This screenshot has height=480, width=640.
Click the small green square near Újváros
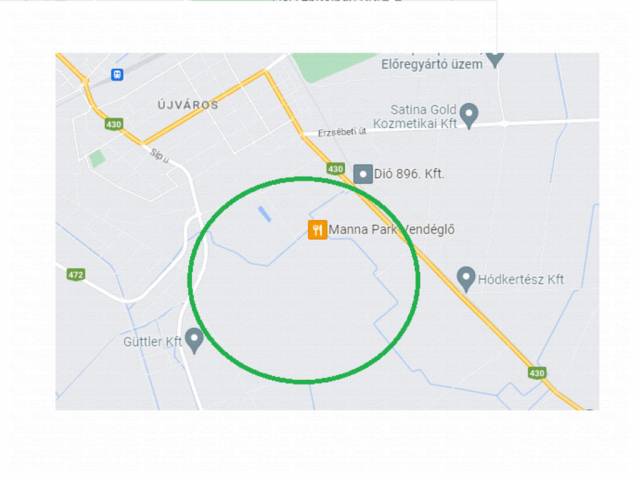[97, 159]
